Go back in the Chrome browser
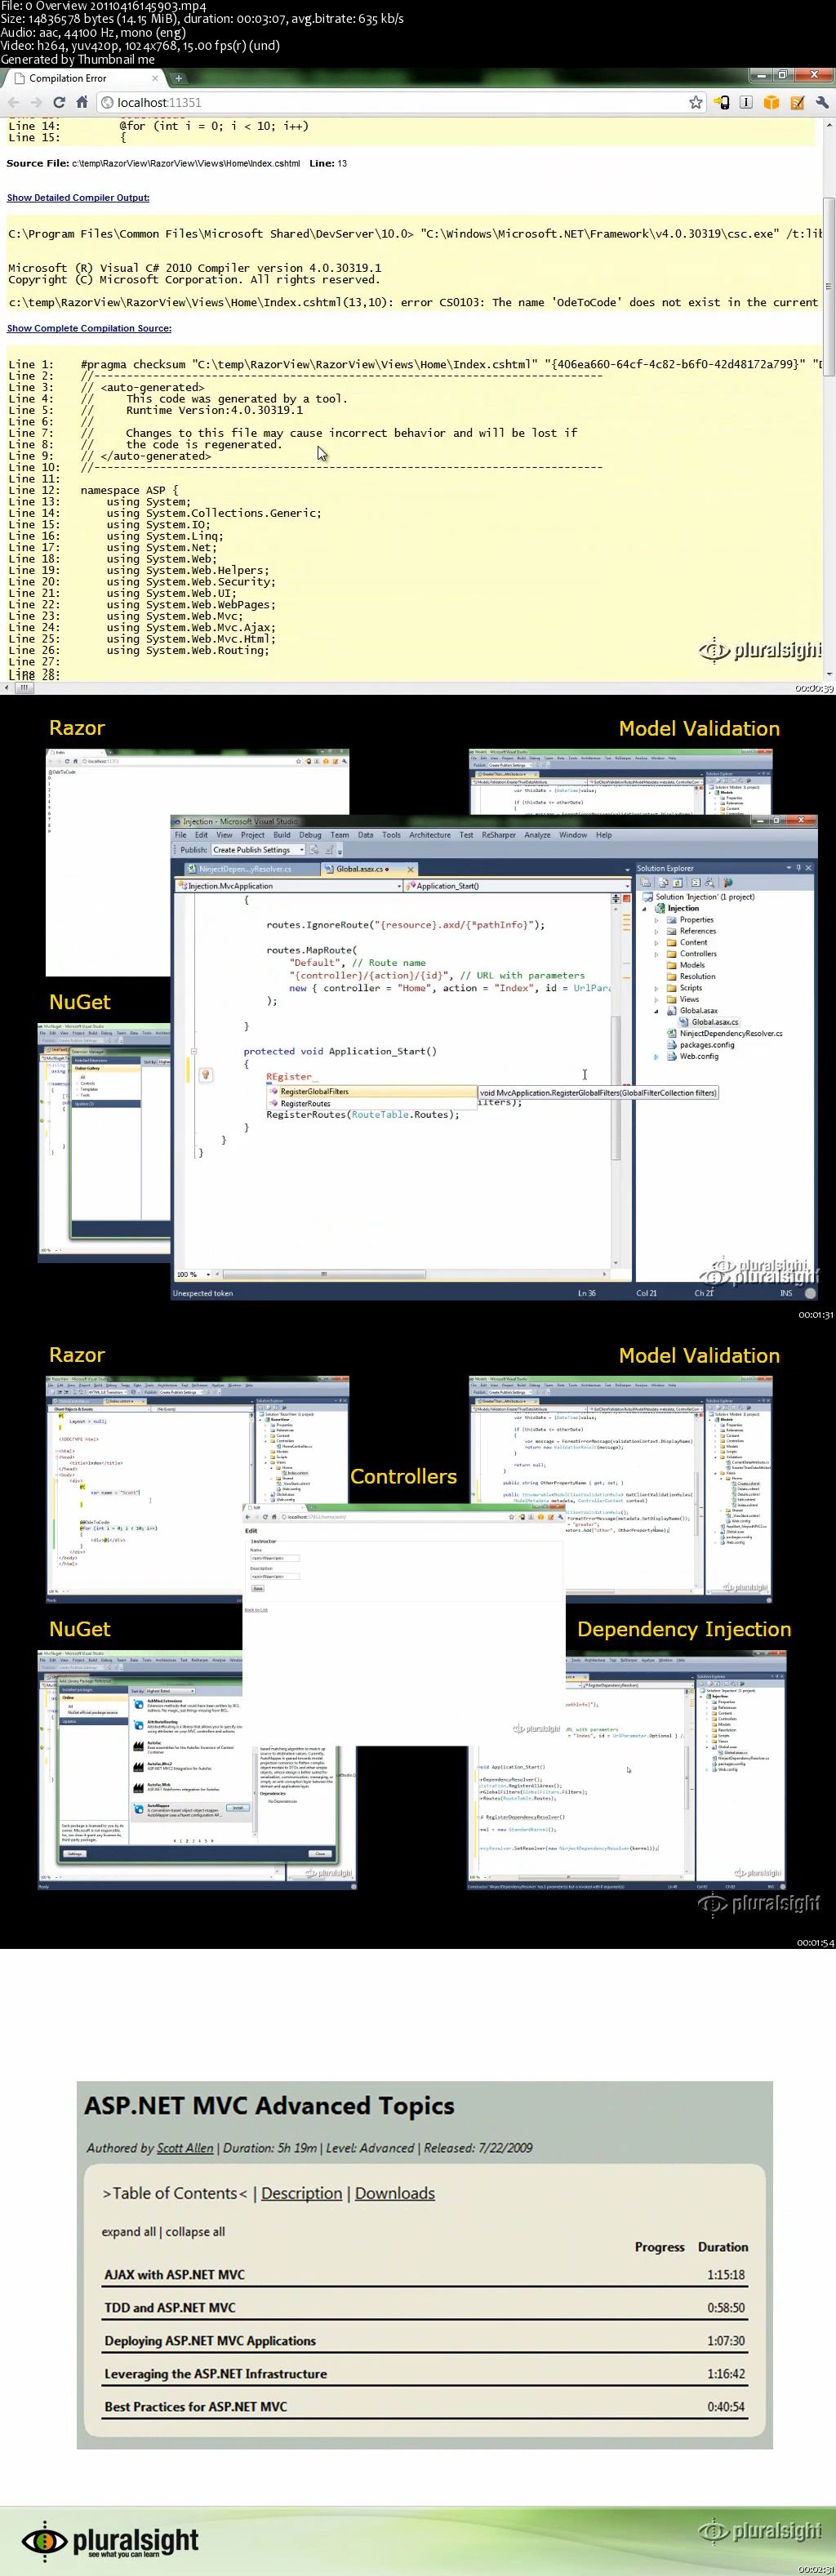 click(x=14, y=102)
